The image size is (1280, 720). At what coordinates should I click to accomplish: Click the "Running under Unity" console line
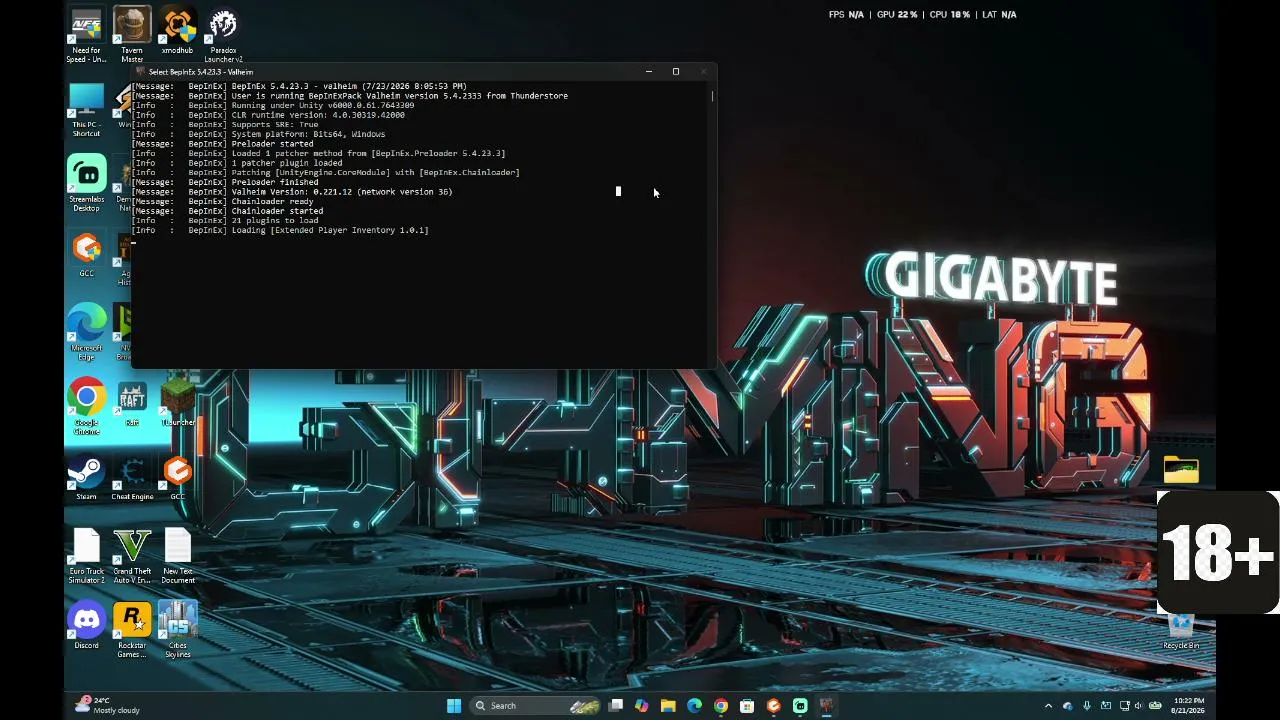[x=273, y=105]
